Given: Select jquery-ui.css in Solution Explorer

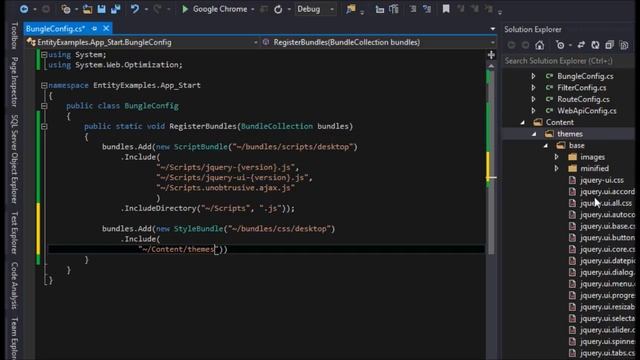Looking at the screenshot, I should click(x=602, y=180).
